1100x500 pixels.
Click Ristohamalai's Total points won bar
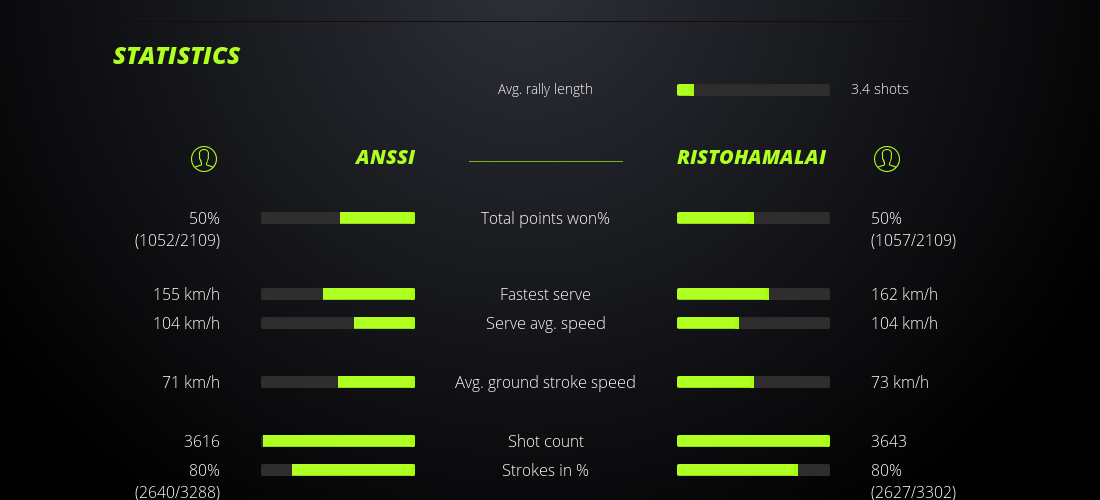[753, 218]
